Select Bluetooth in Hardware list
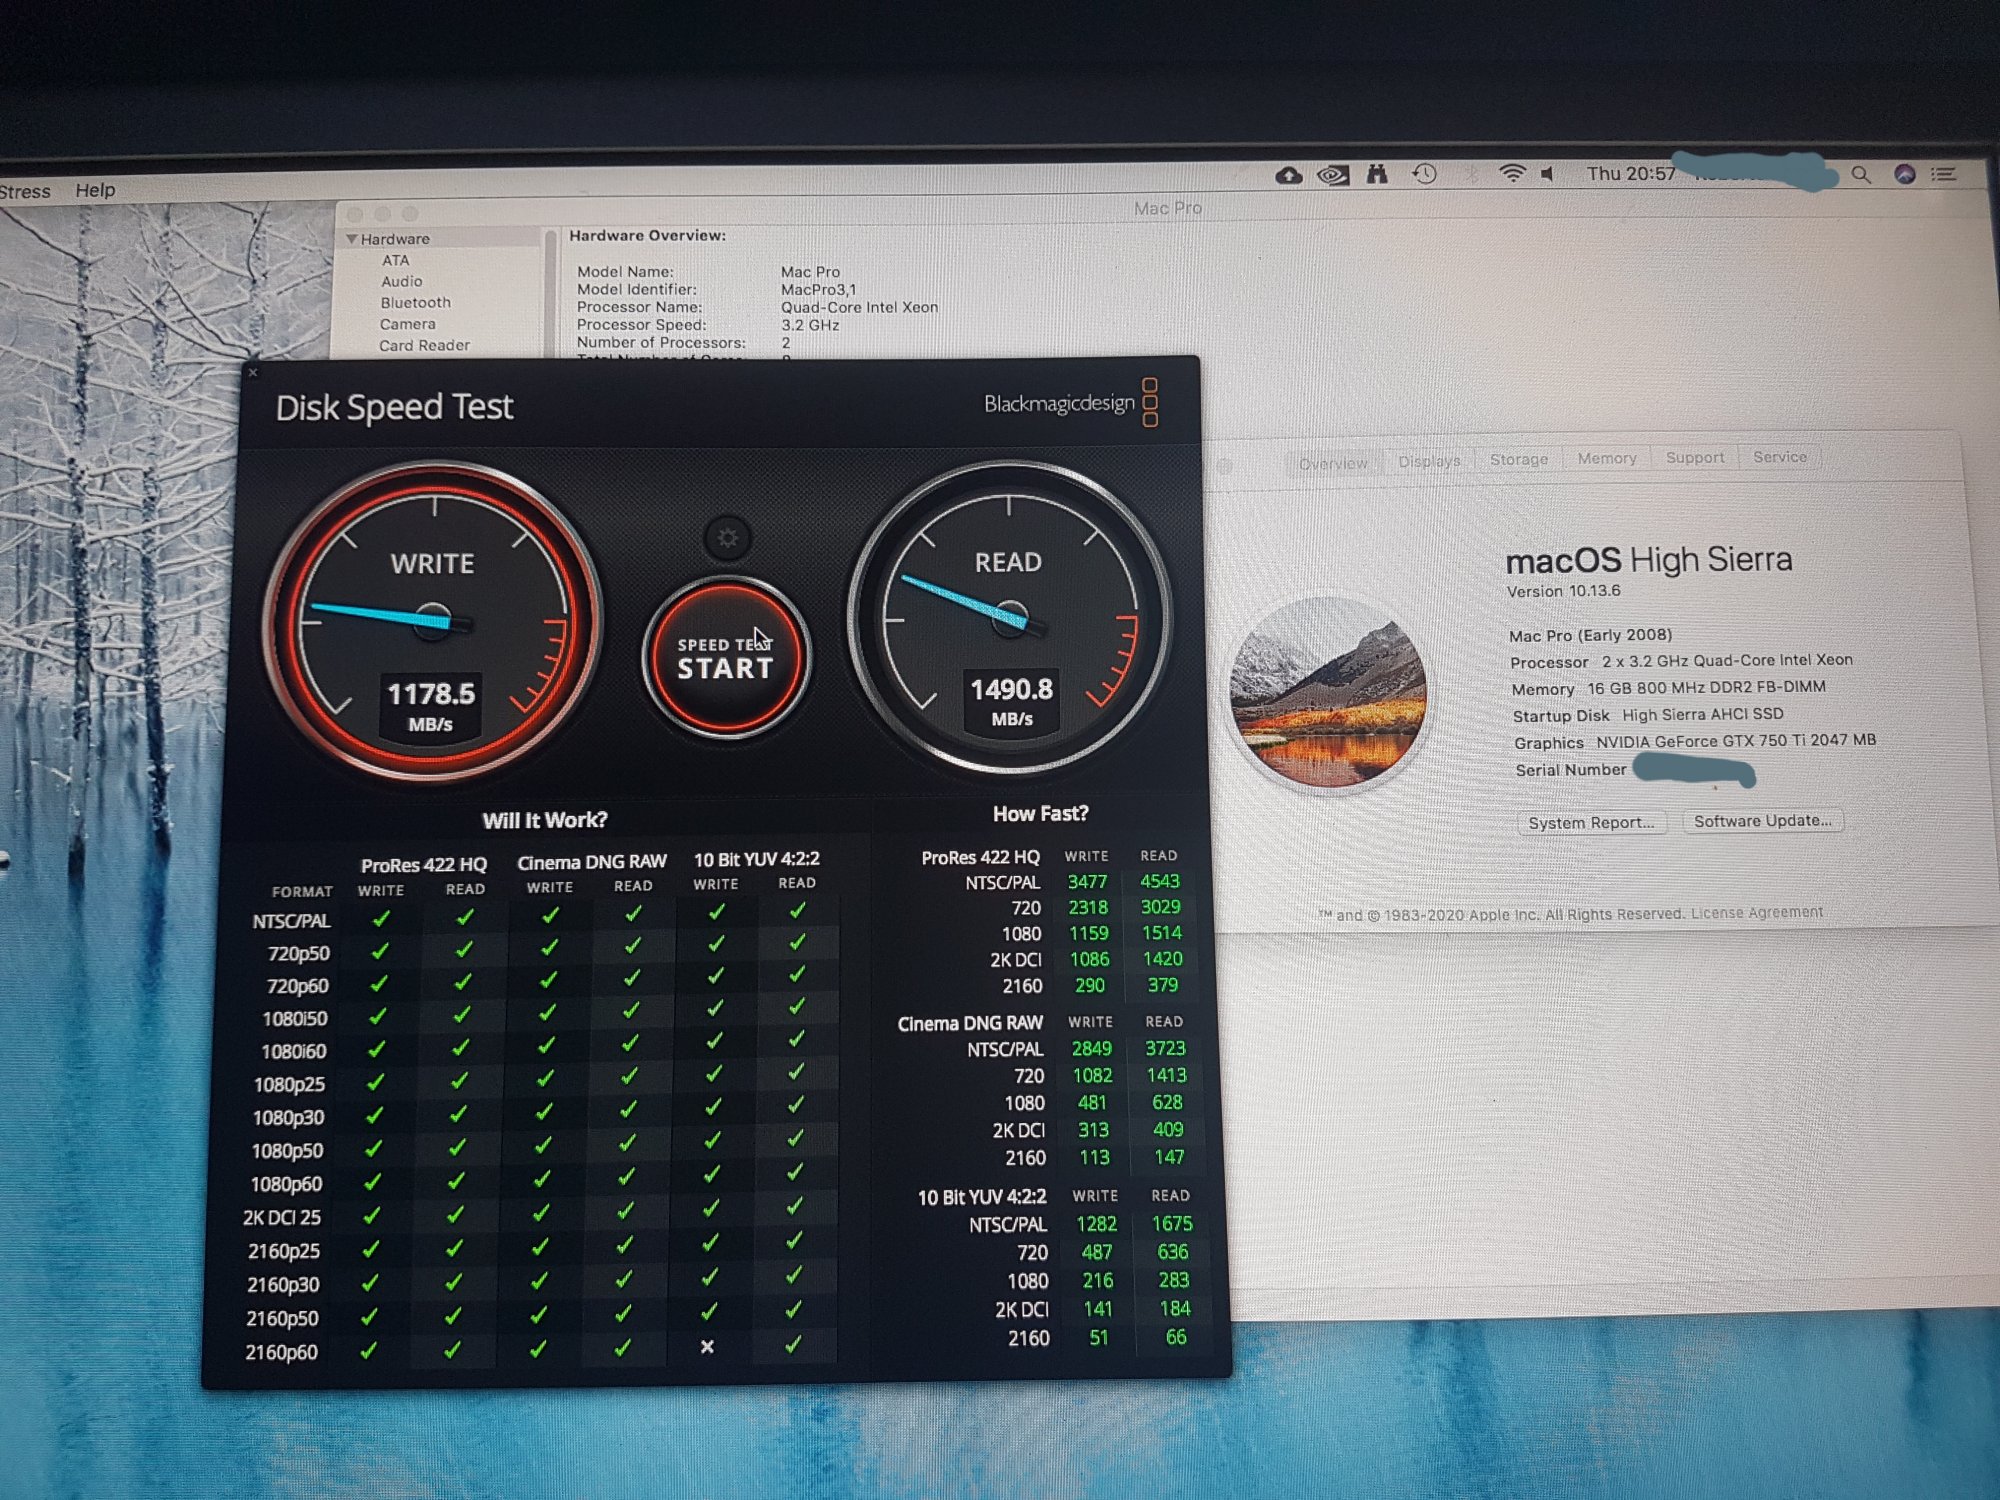Screen dimensions: 2000x1500 [415, 303]
